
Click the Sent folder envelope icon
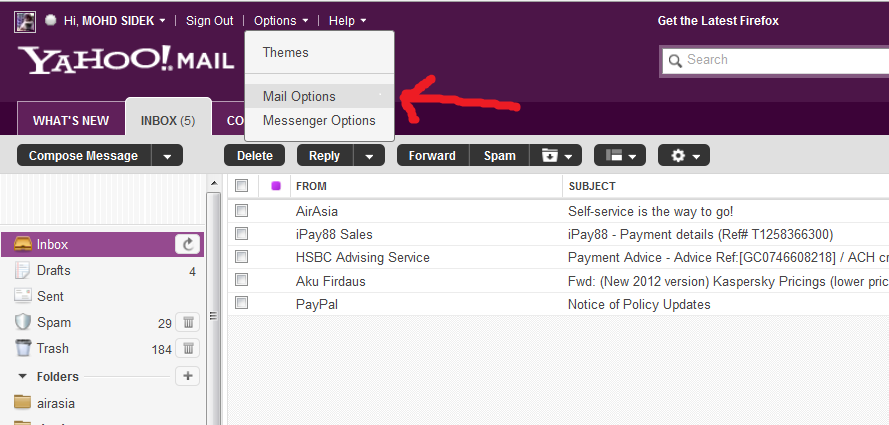coord(22,296)
